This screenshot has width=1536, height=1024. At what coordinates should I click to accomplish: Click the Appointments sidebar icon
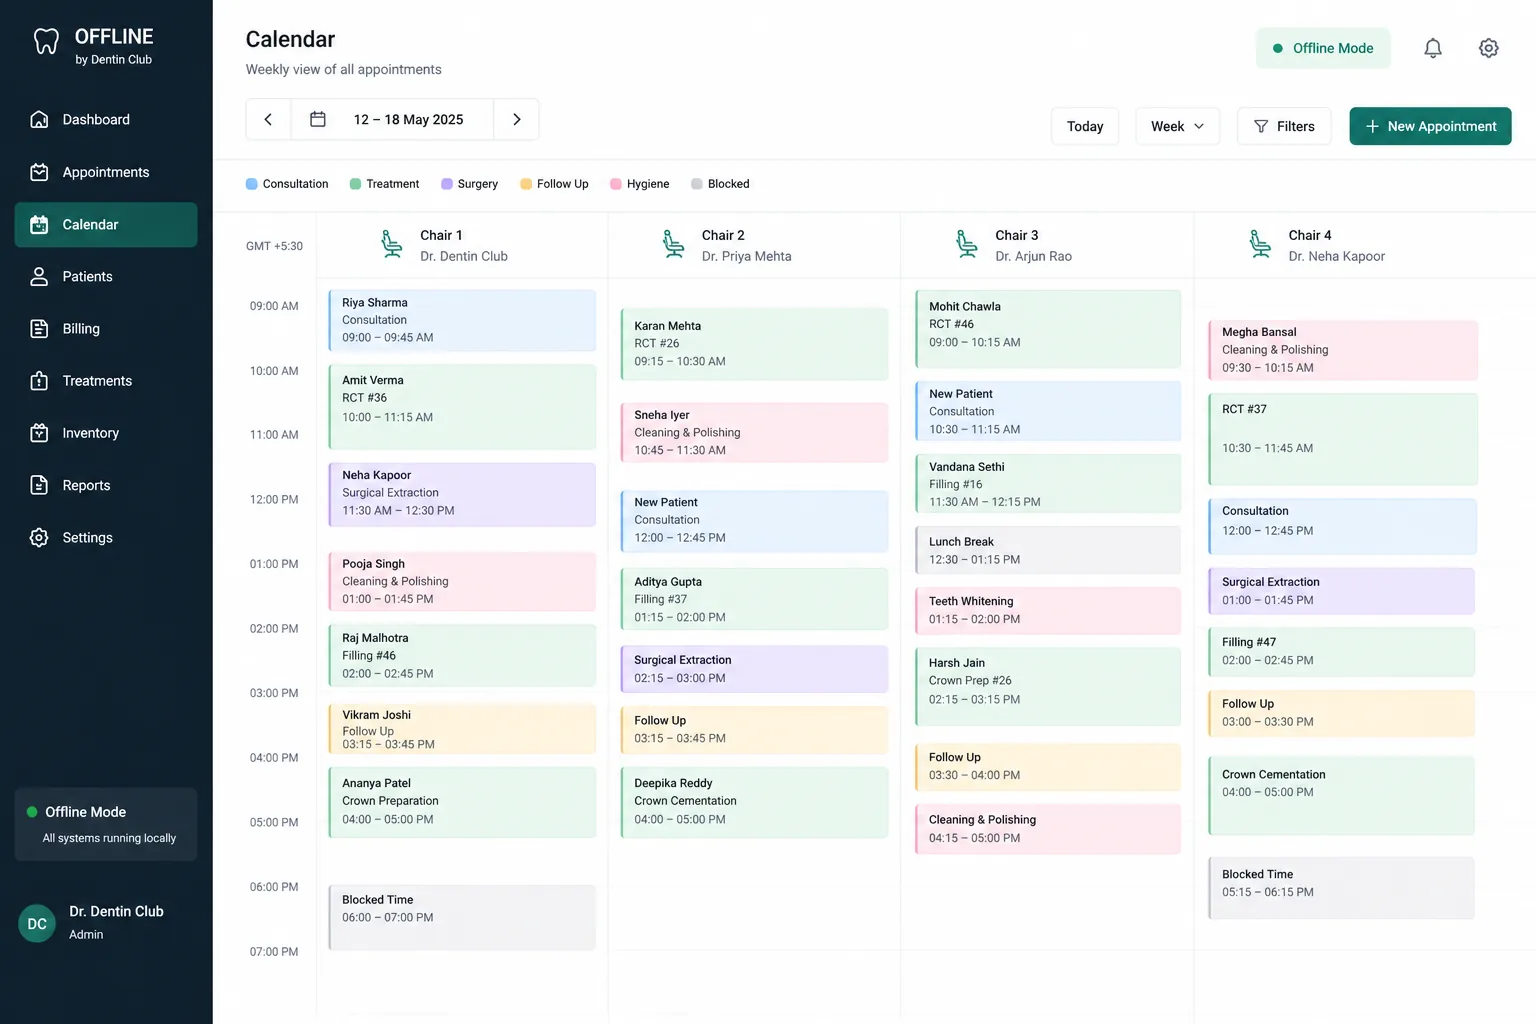39,172
